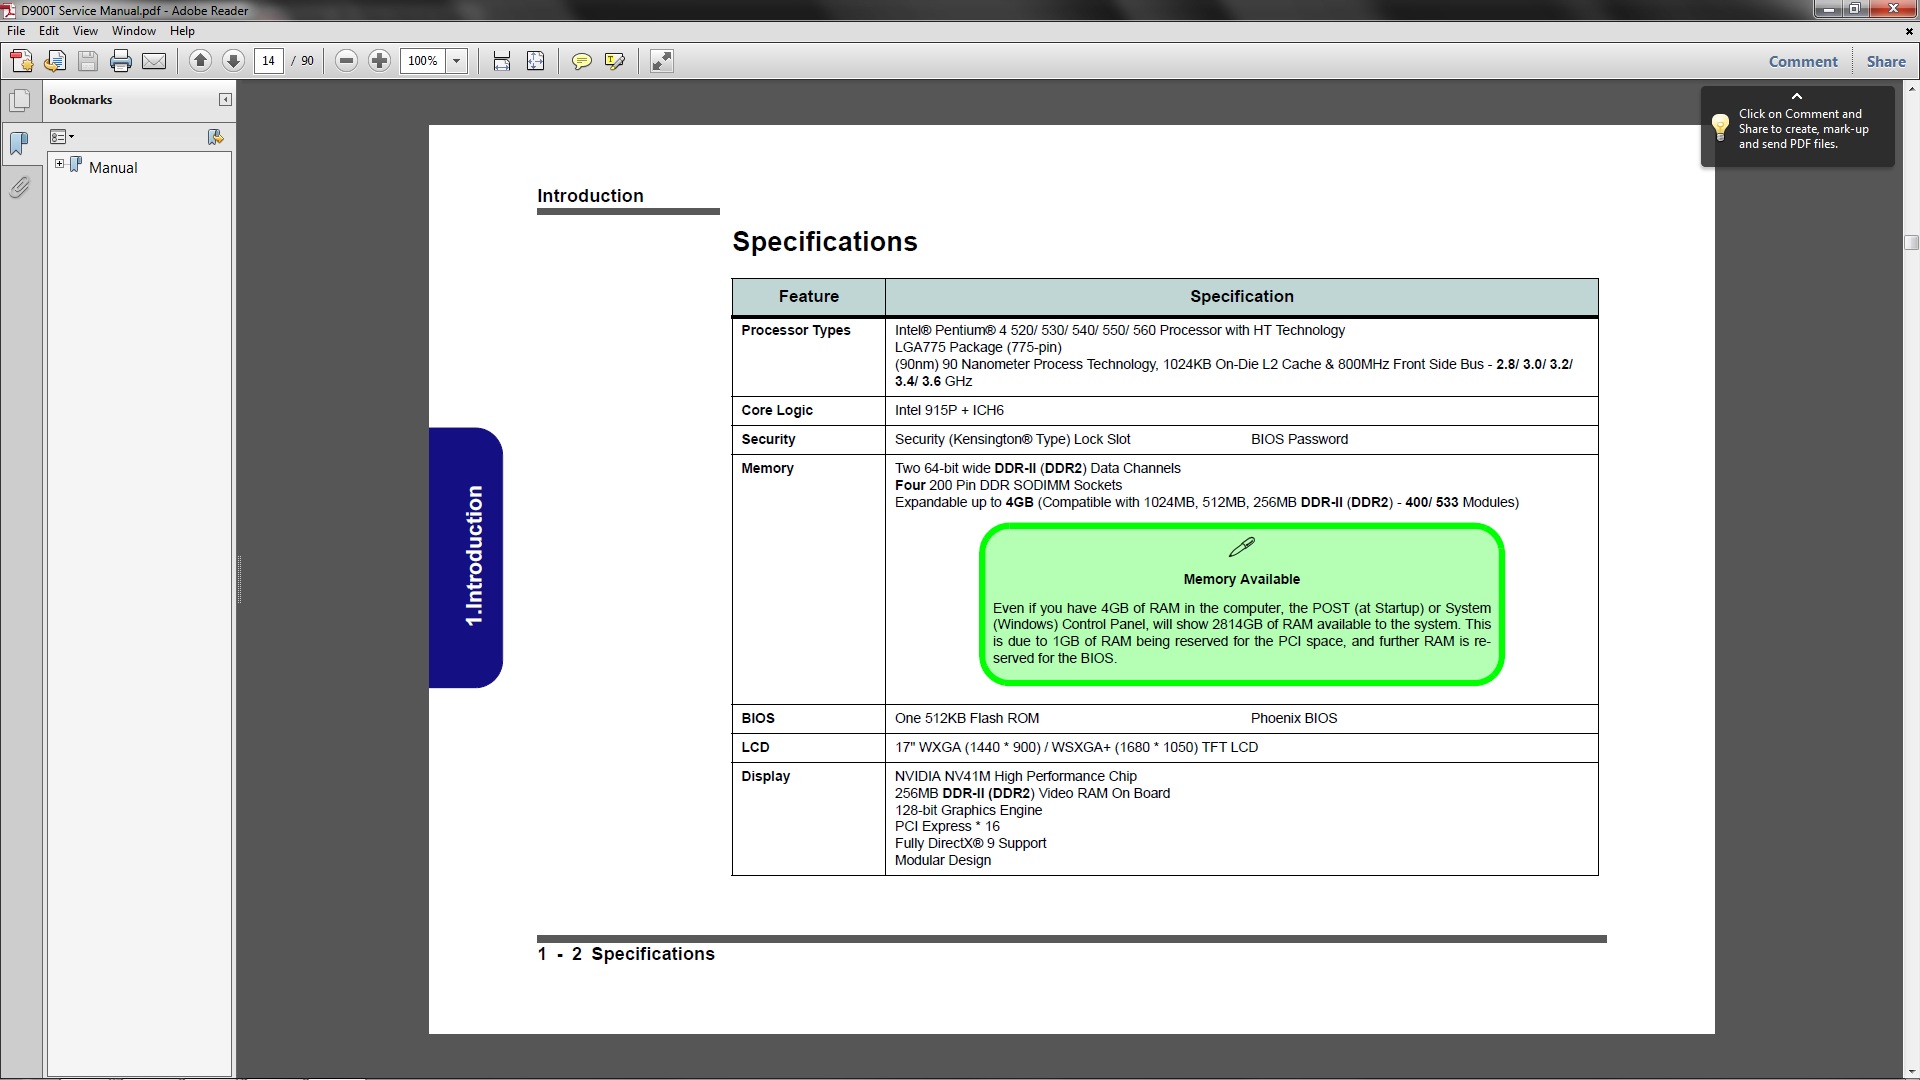1920x1080 pixels.
Task: Open the Edit menu
Action: tap(49, 31)
